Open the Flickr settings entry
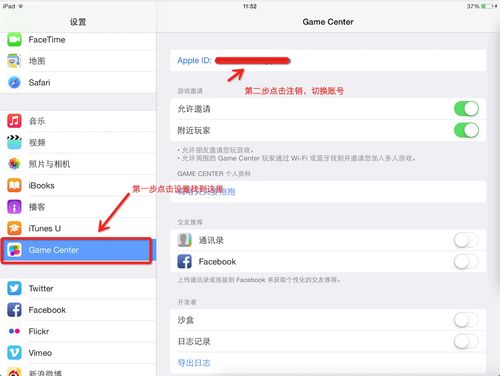This screenshot has height=376, width=500. tap(78, 331)
